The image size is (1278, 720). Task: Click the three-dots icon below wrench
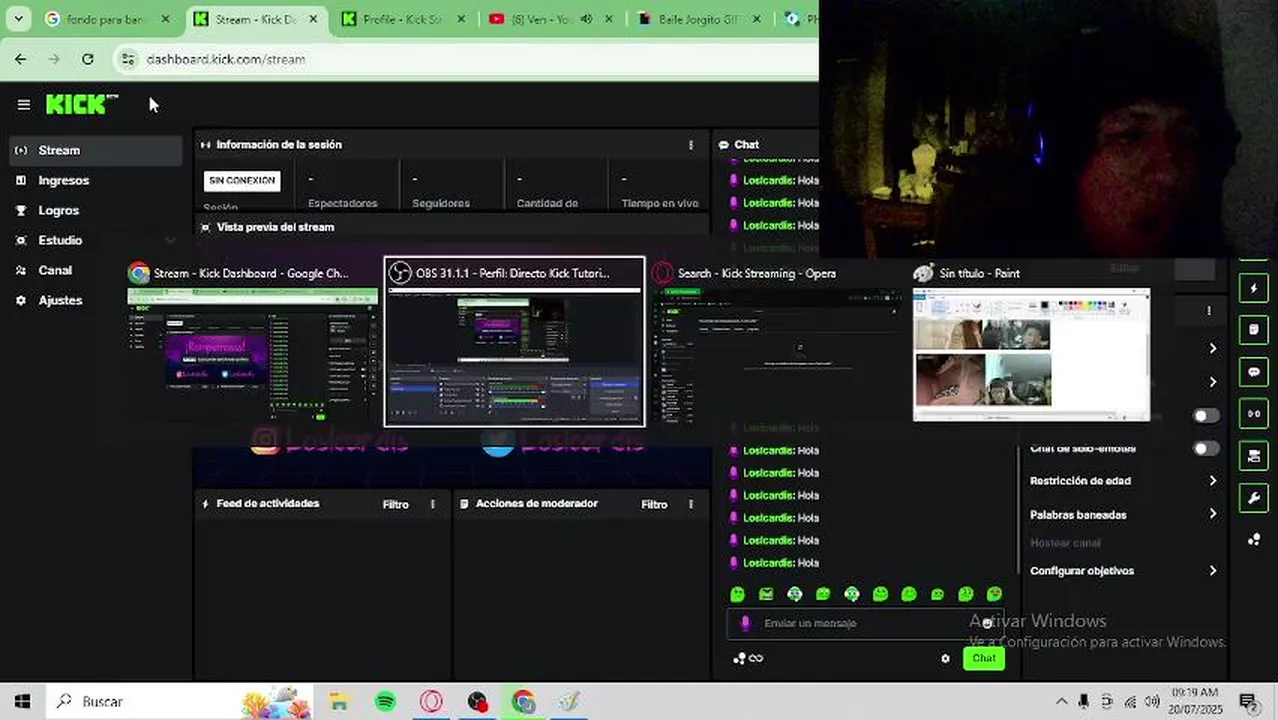tap(1253, 540)
